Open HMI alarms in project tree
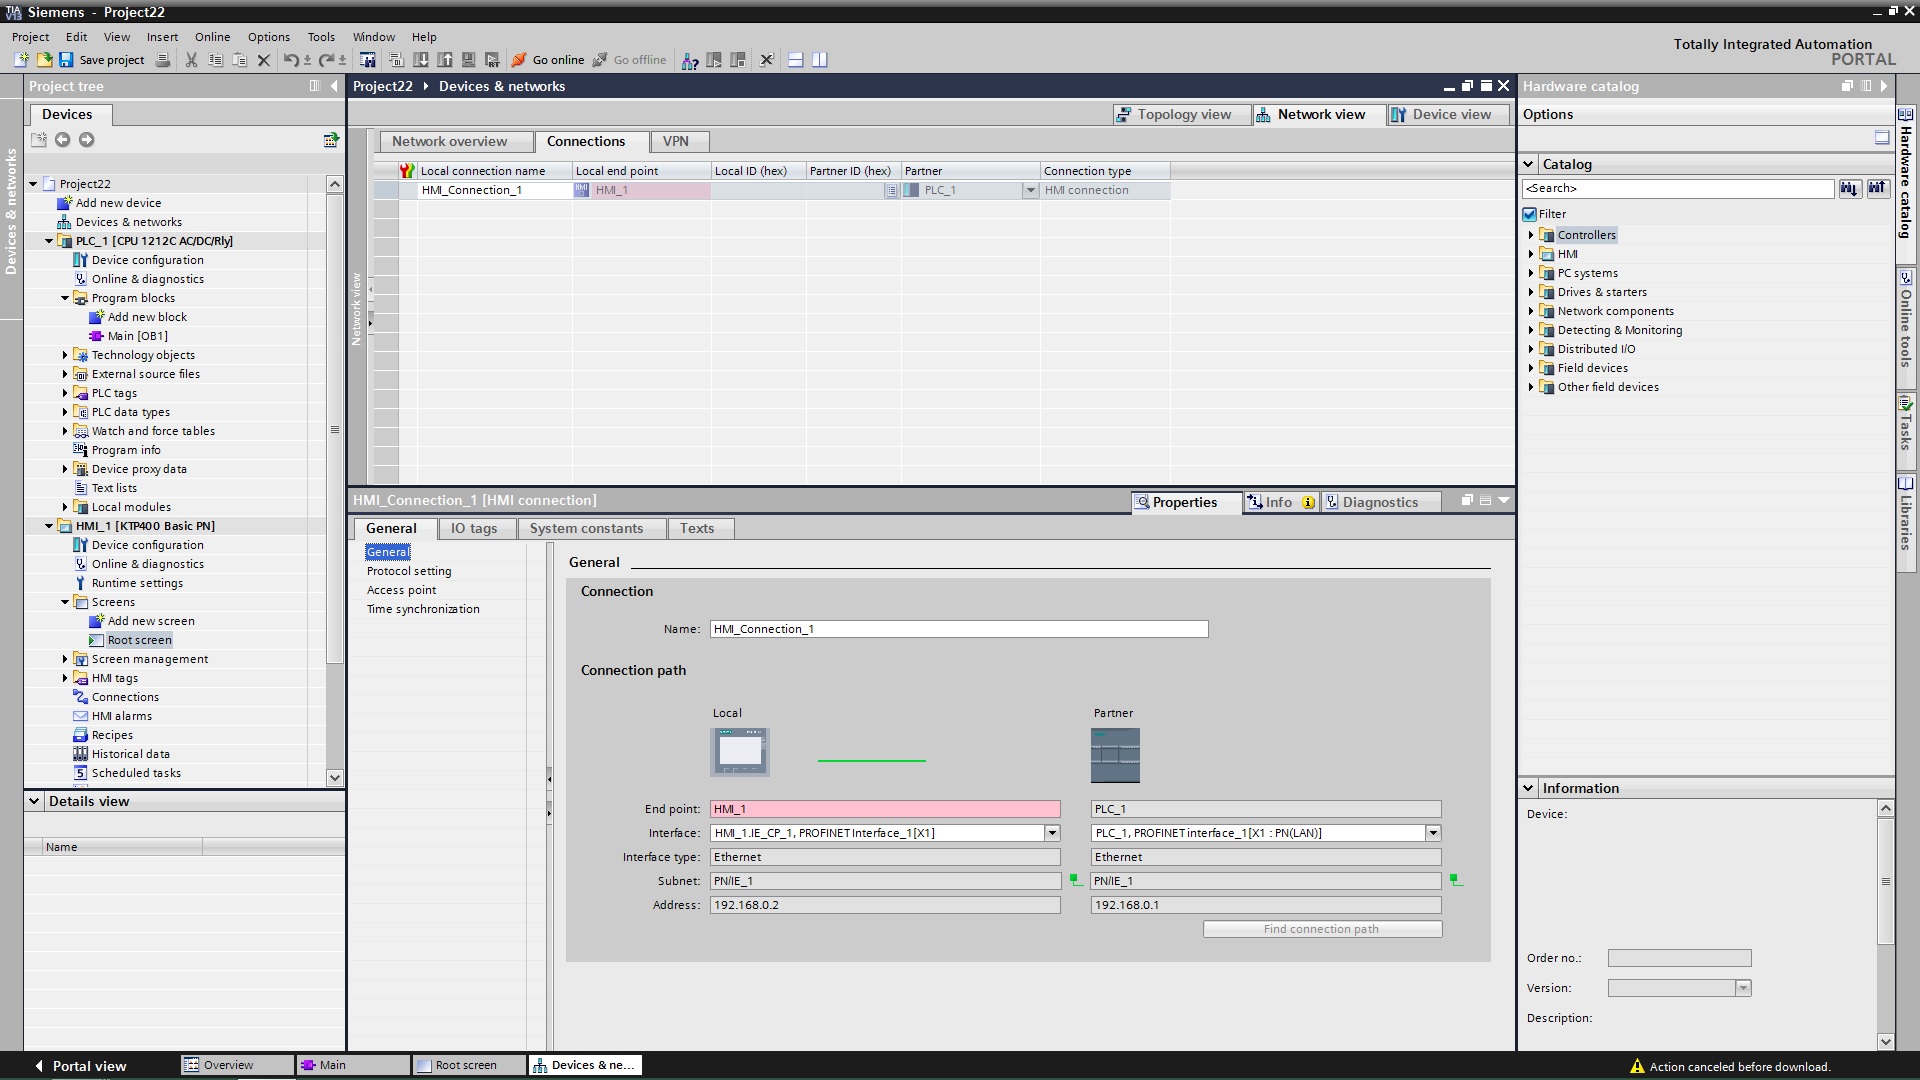Viewport: 1920px width, 1080px height. click(x=122, y=717)
